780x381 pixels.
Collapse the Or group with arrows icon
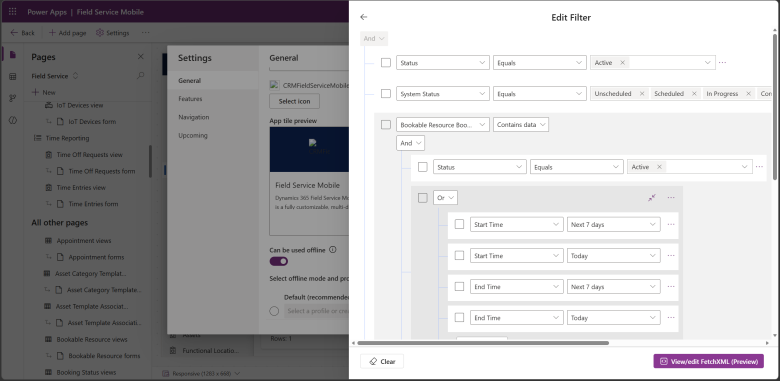(652, 197)
